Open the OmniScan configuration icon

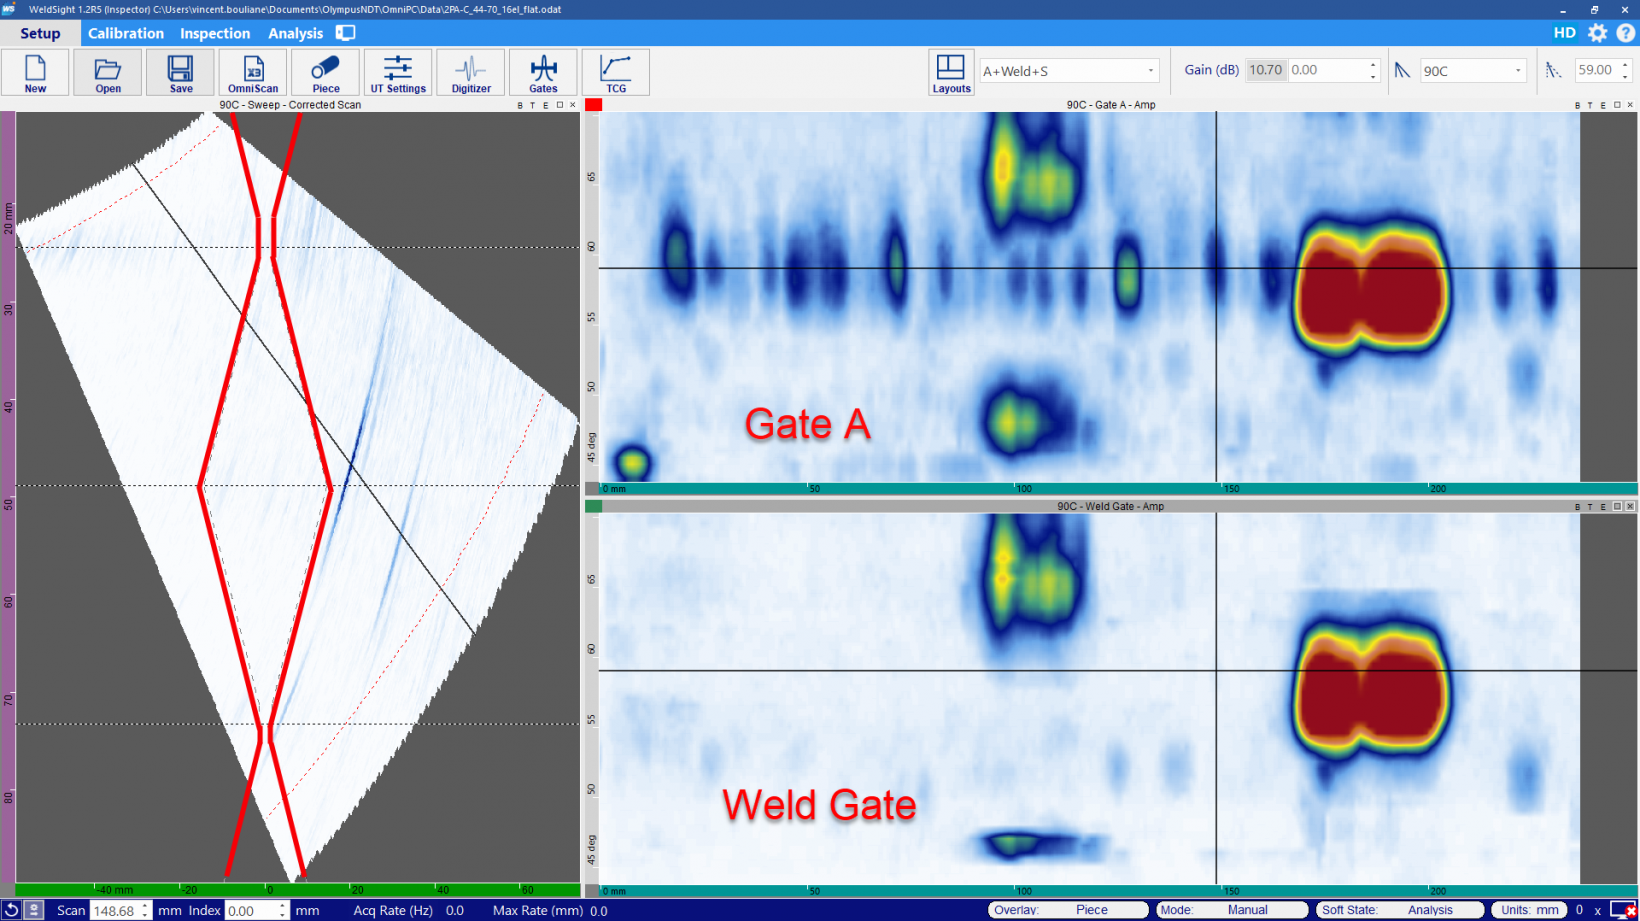(x=252, y=71)
